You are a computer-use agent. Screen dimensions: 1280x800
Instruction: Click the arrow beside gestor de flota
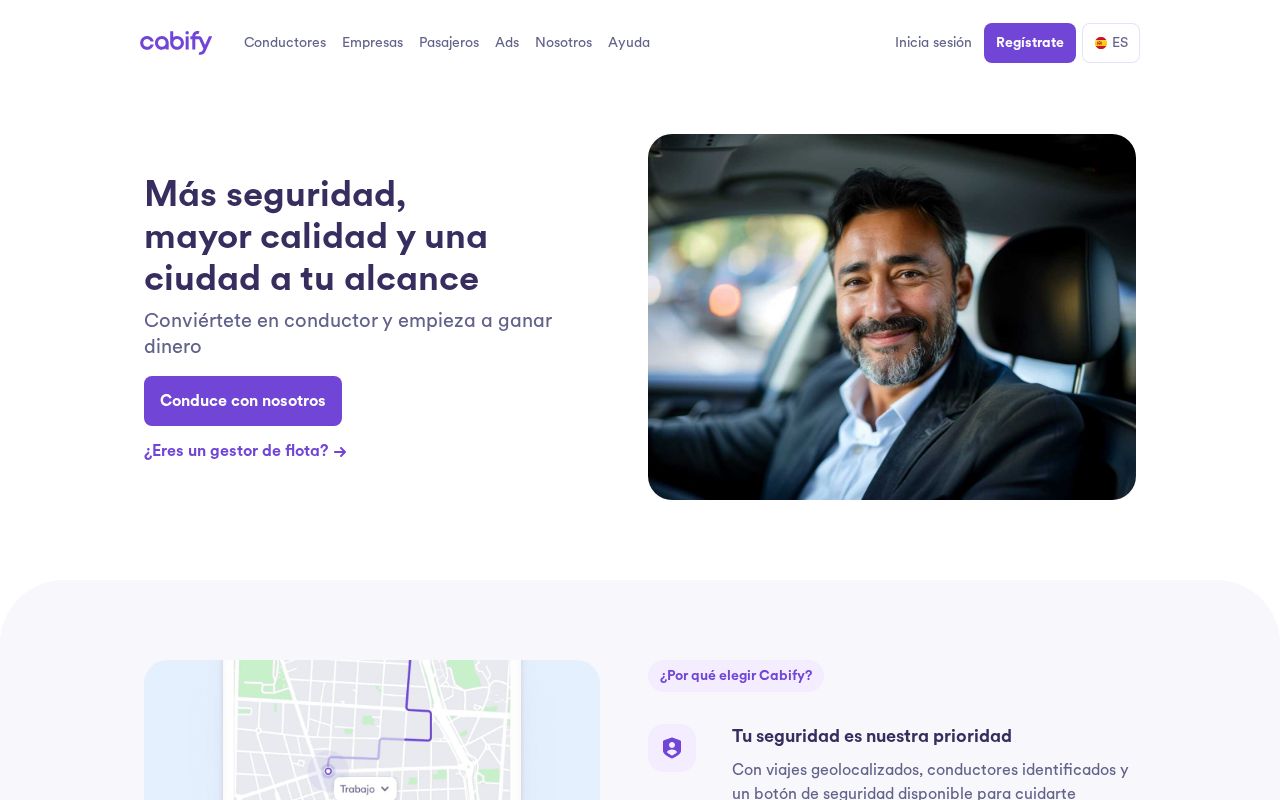[x=340, y=452]
